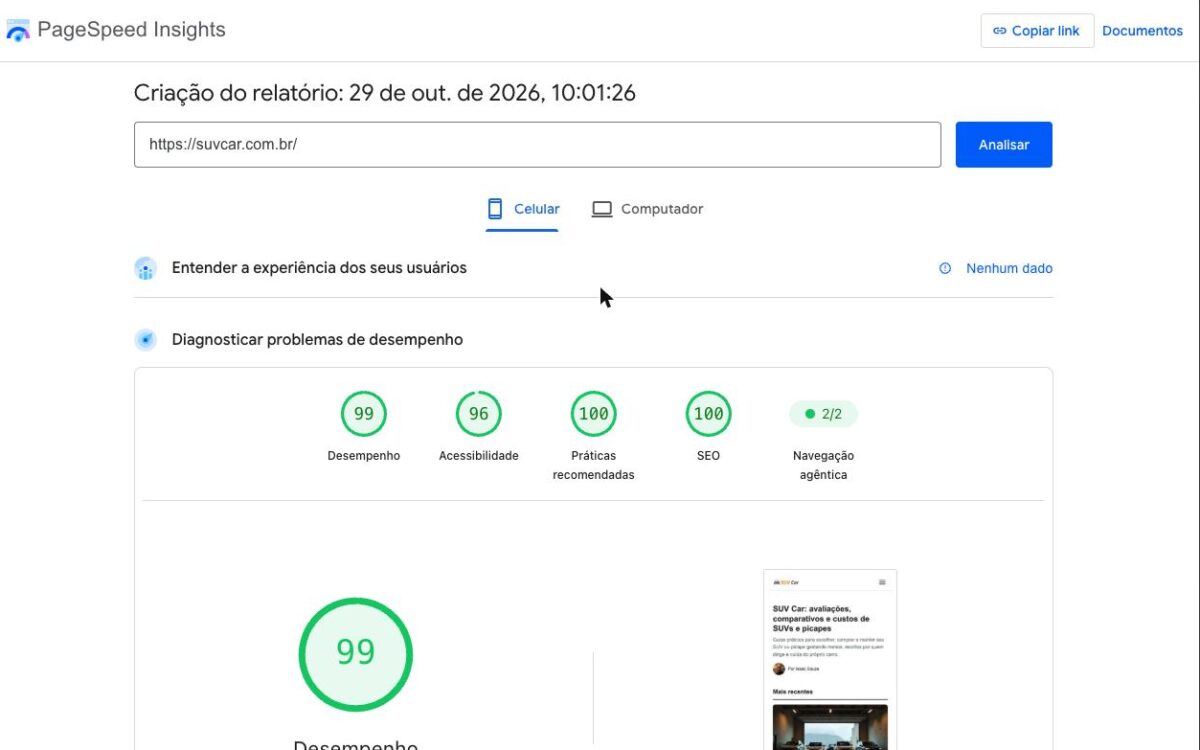Image resolution: width=1200 pixels, height=750 pixels.
Task: Click 'Diagnosticar problemas de desempenho' heading
Action: coord(317,340)
